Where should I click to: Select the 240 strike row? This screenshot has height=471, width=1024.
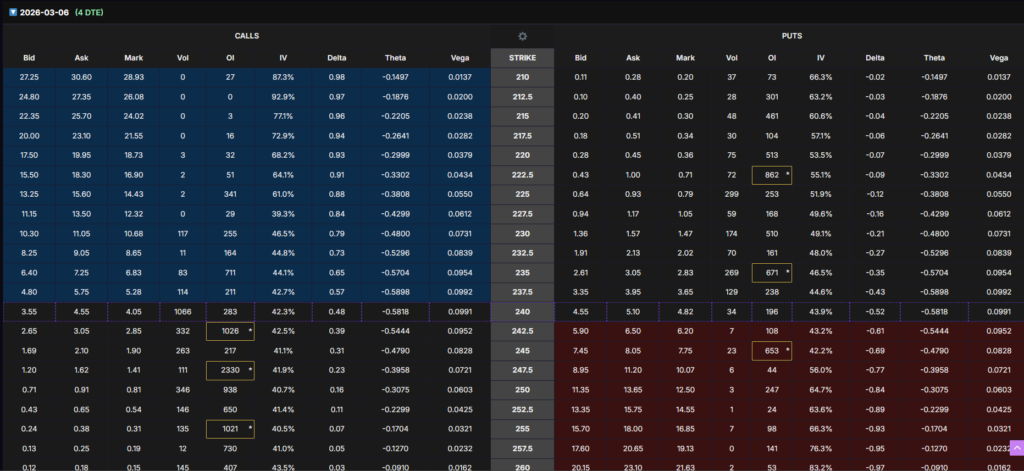[x=522, y=311]
